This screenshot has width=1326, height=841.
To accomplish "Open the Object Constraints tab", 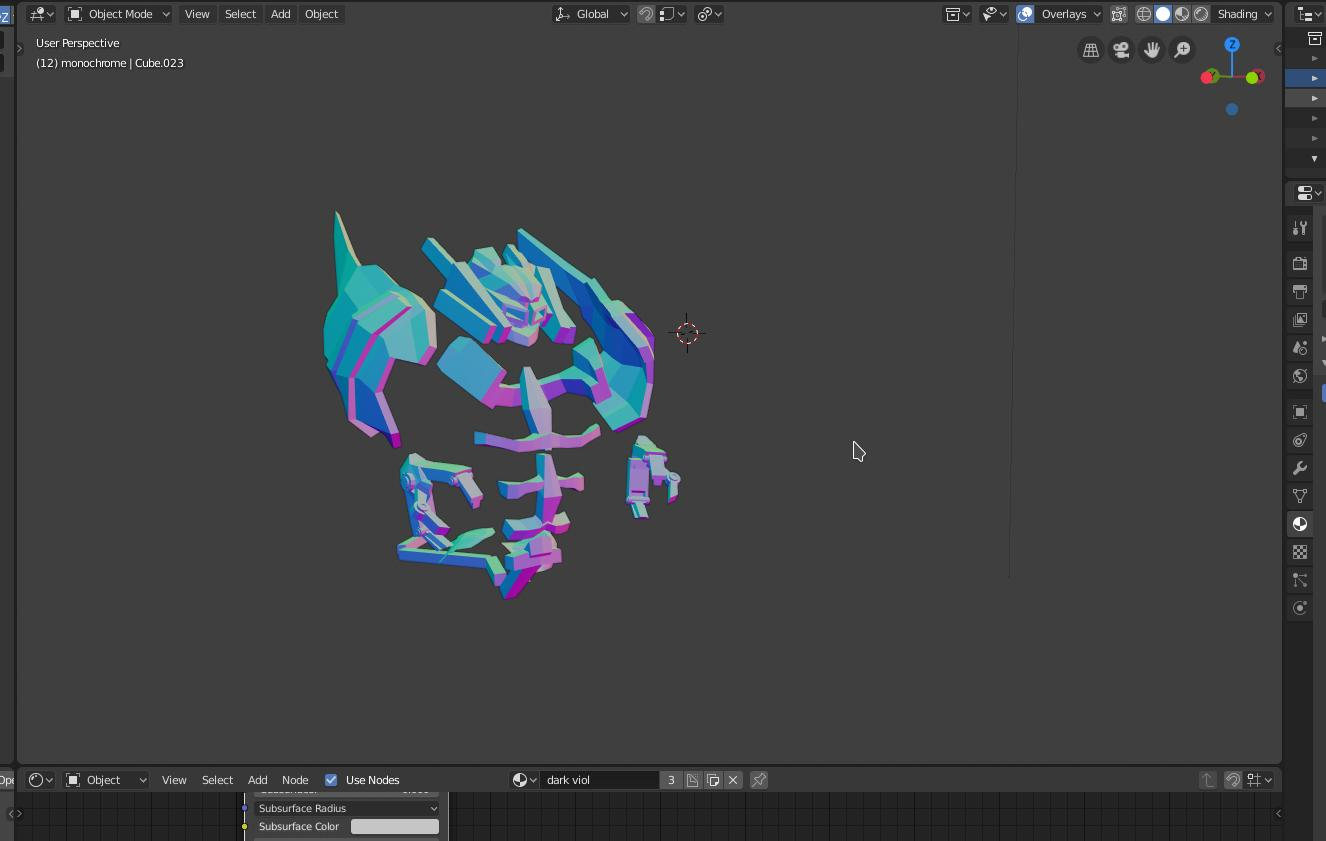I will [1300, 440].
